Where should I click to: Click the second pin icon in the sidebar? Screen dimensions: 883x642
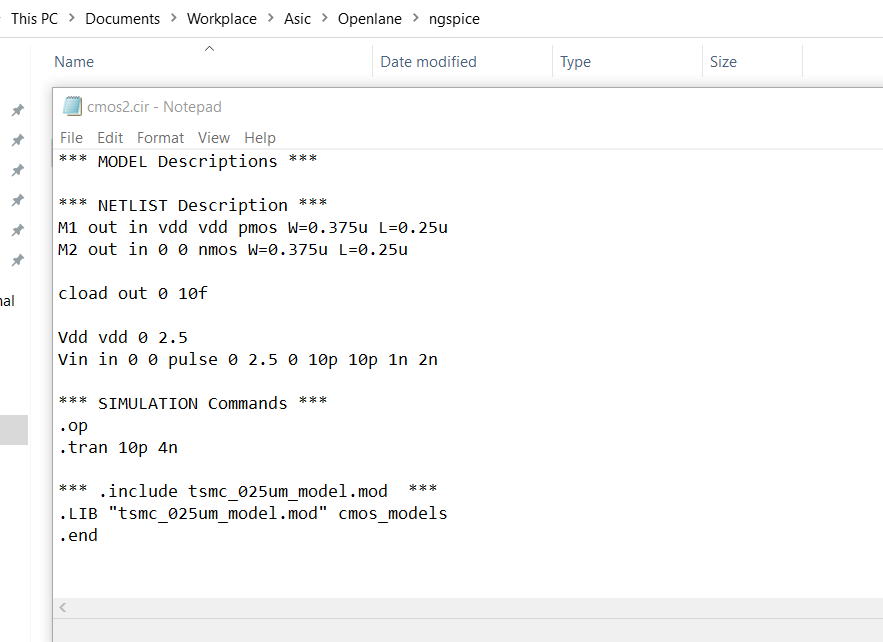click(17, 140)
